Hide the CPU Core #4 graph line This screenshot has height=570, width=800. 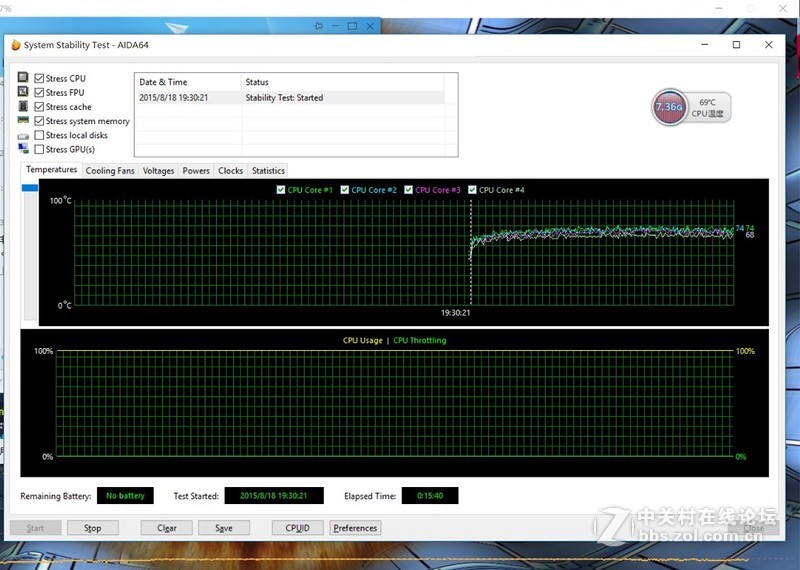[x=472, y=190]
